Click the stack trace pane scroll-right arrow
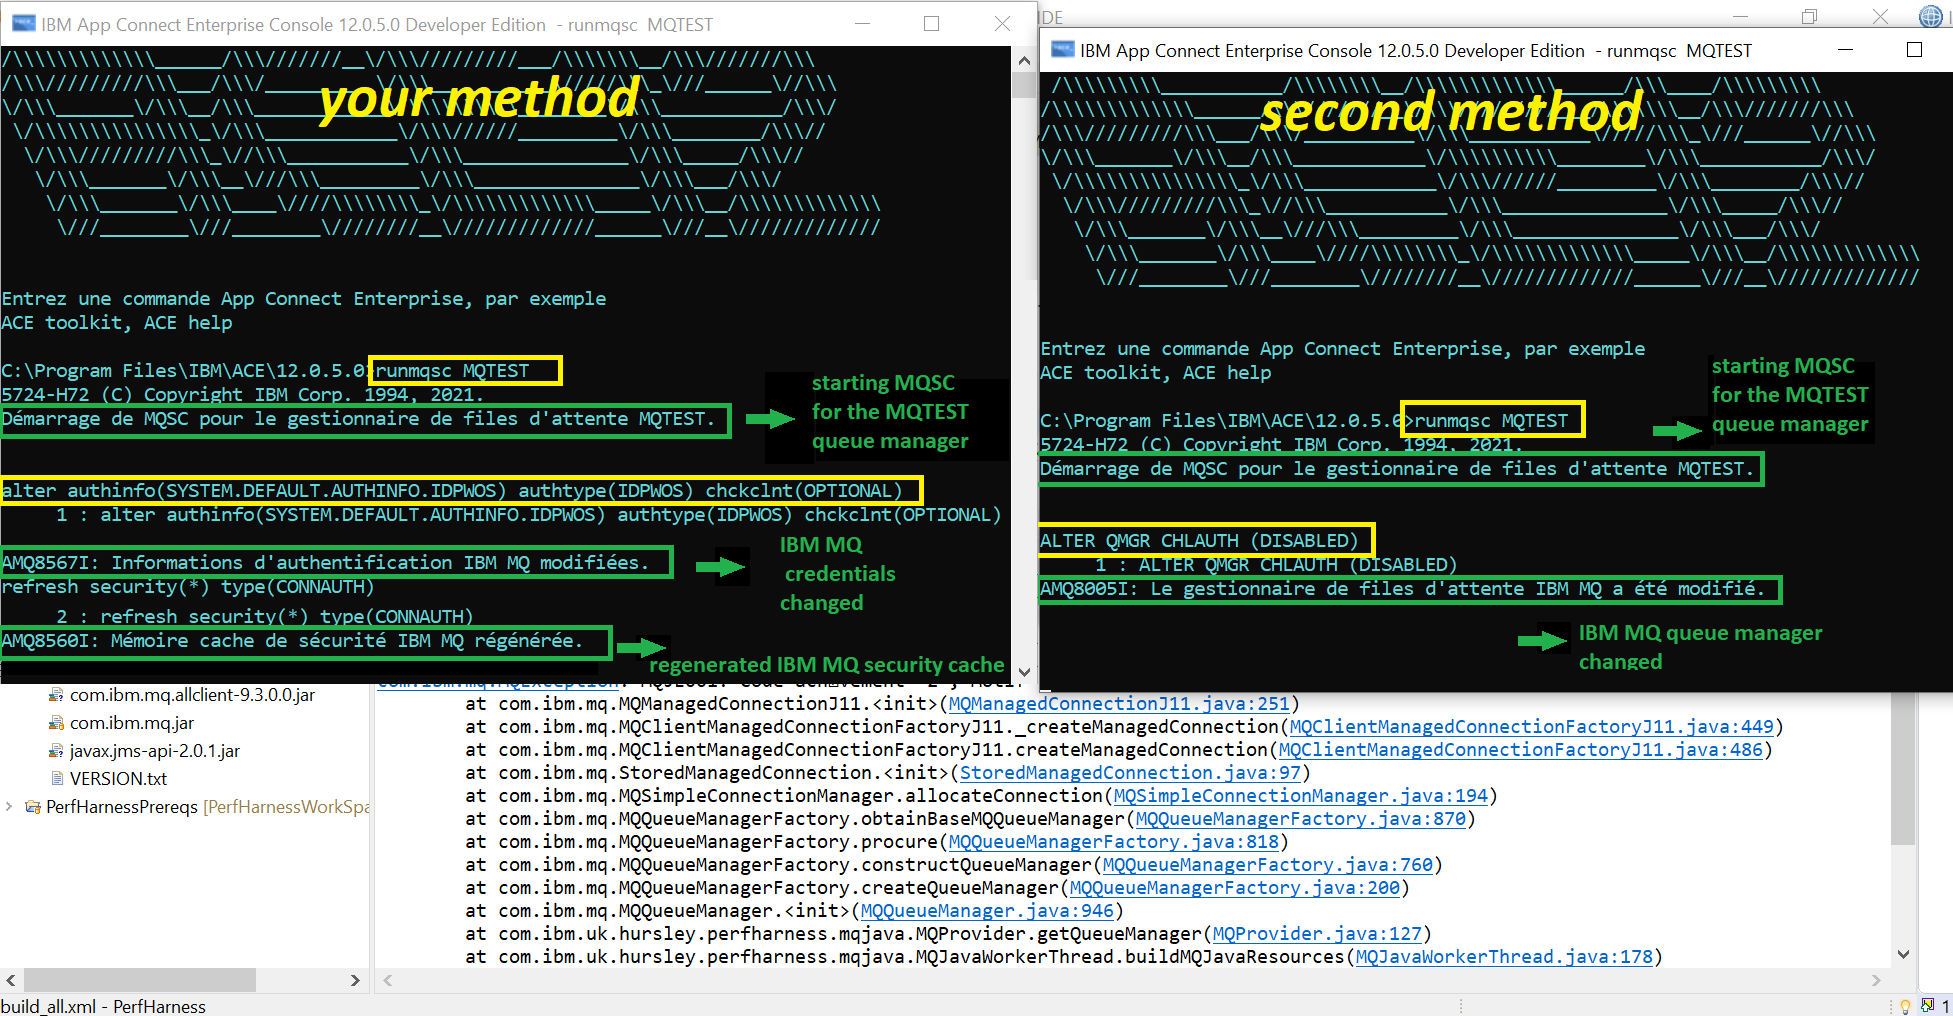Viewport: 1953px width, 1016px height. pyautogui.click(x=1876, y=980)
